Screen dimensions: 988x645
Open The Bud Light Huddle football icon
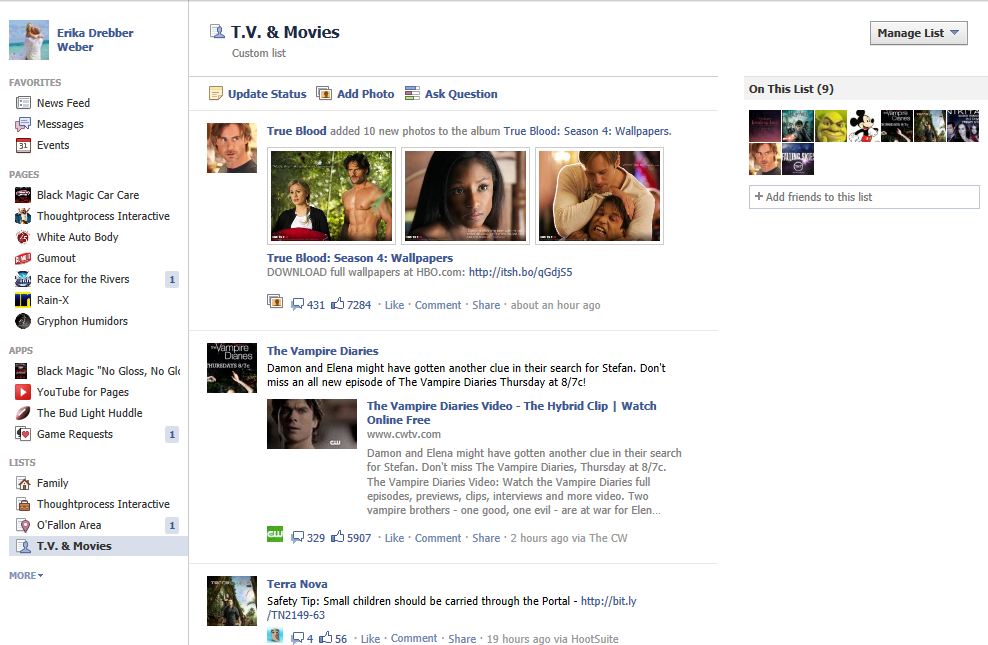[x=23, y=413]
